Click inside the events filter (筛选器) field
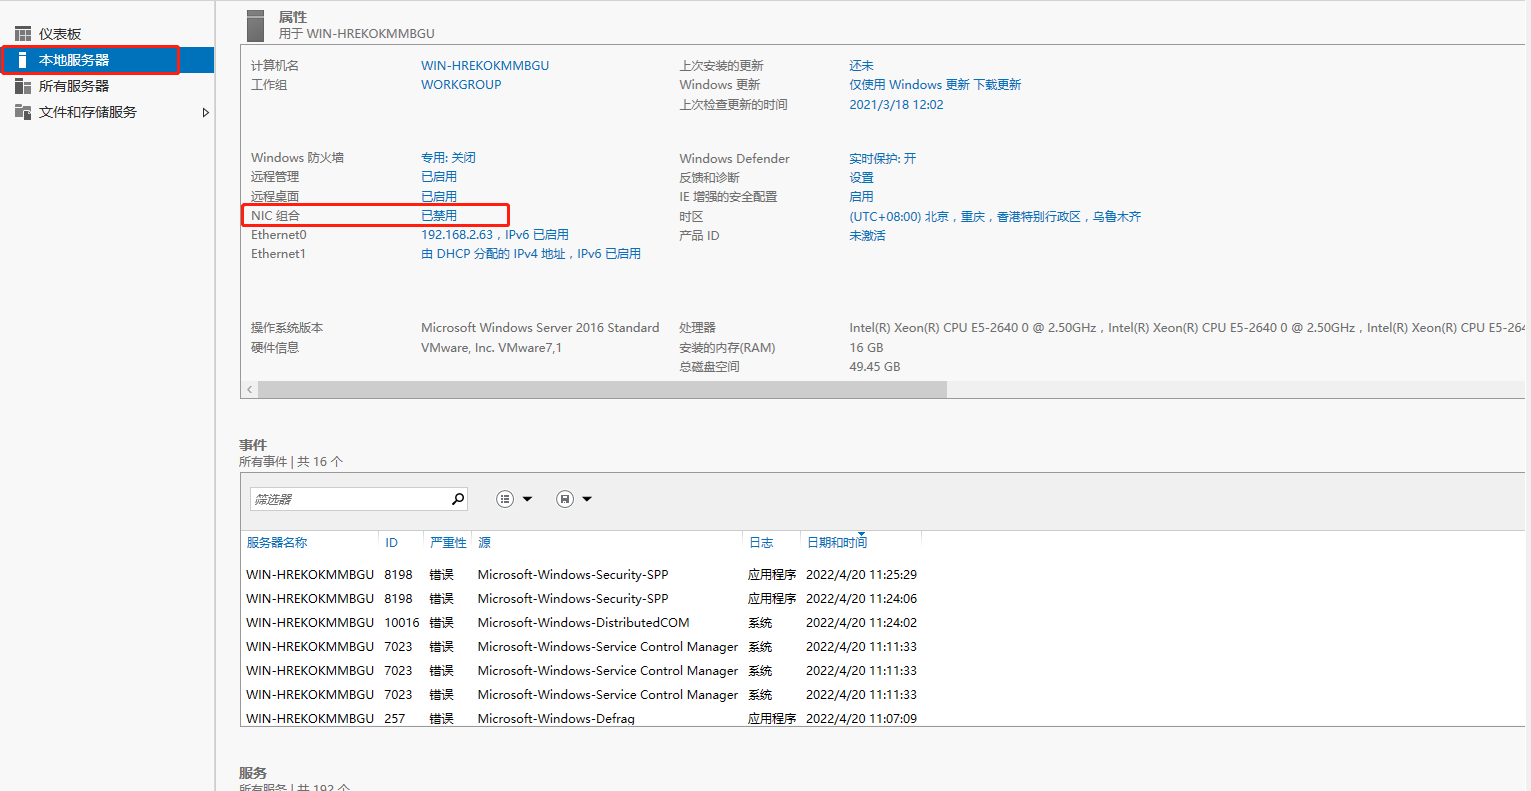The image size is (1531, 791). click(x=348, y=499)
